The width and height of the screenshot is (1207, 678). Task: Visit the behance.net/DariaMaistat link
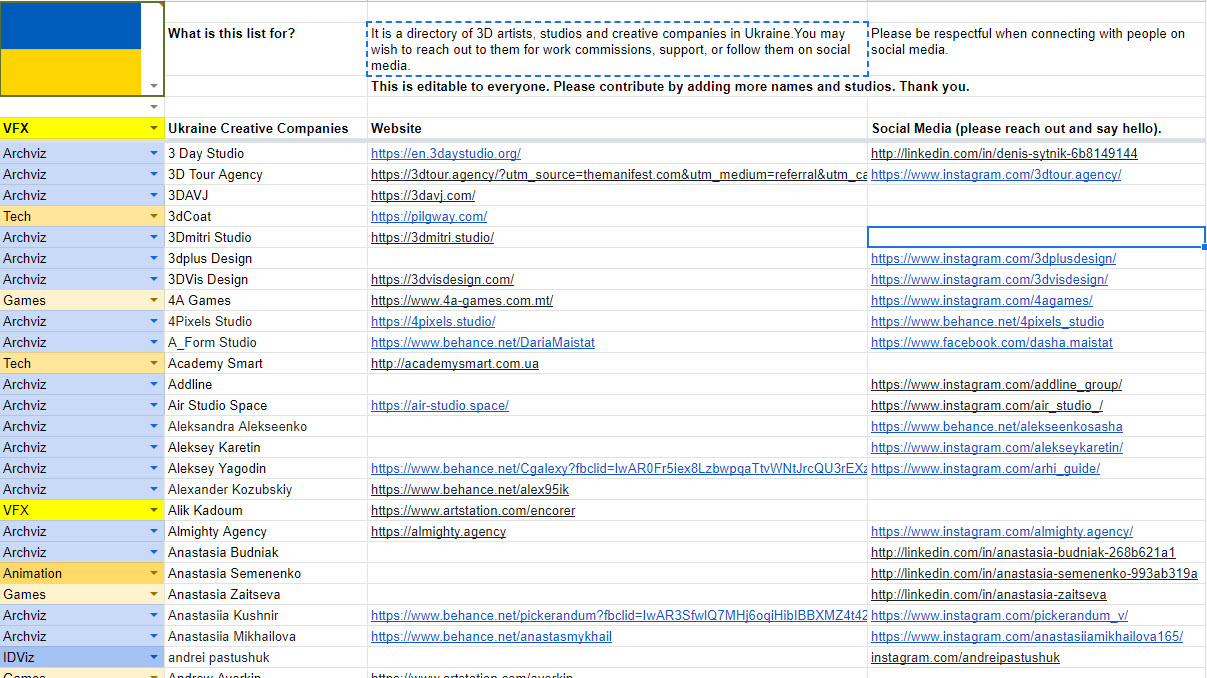point(483,343)
